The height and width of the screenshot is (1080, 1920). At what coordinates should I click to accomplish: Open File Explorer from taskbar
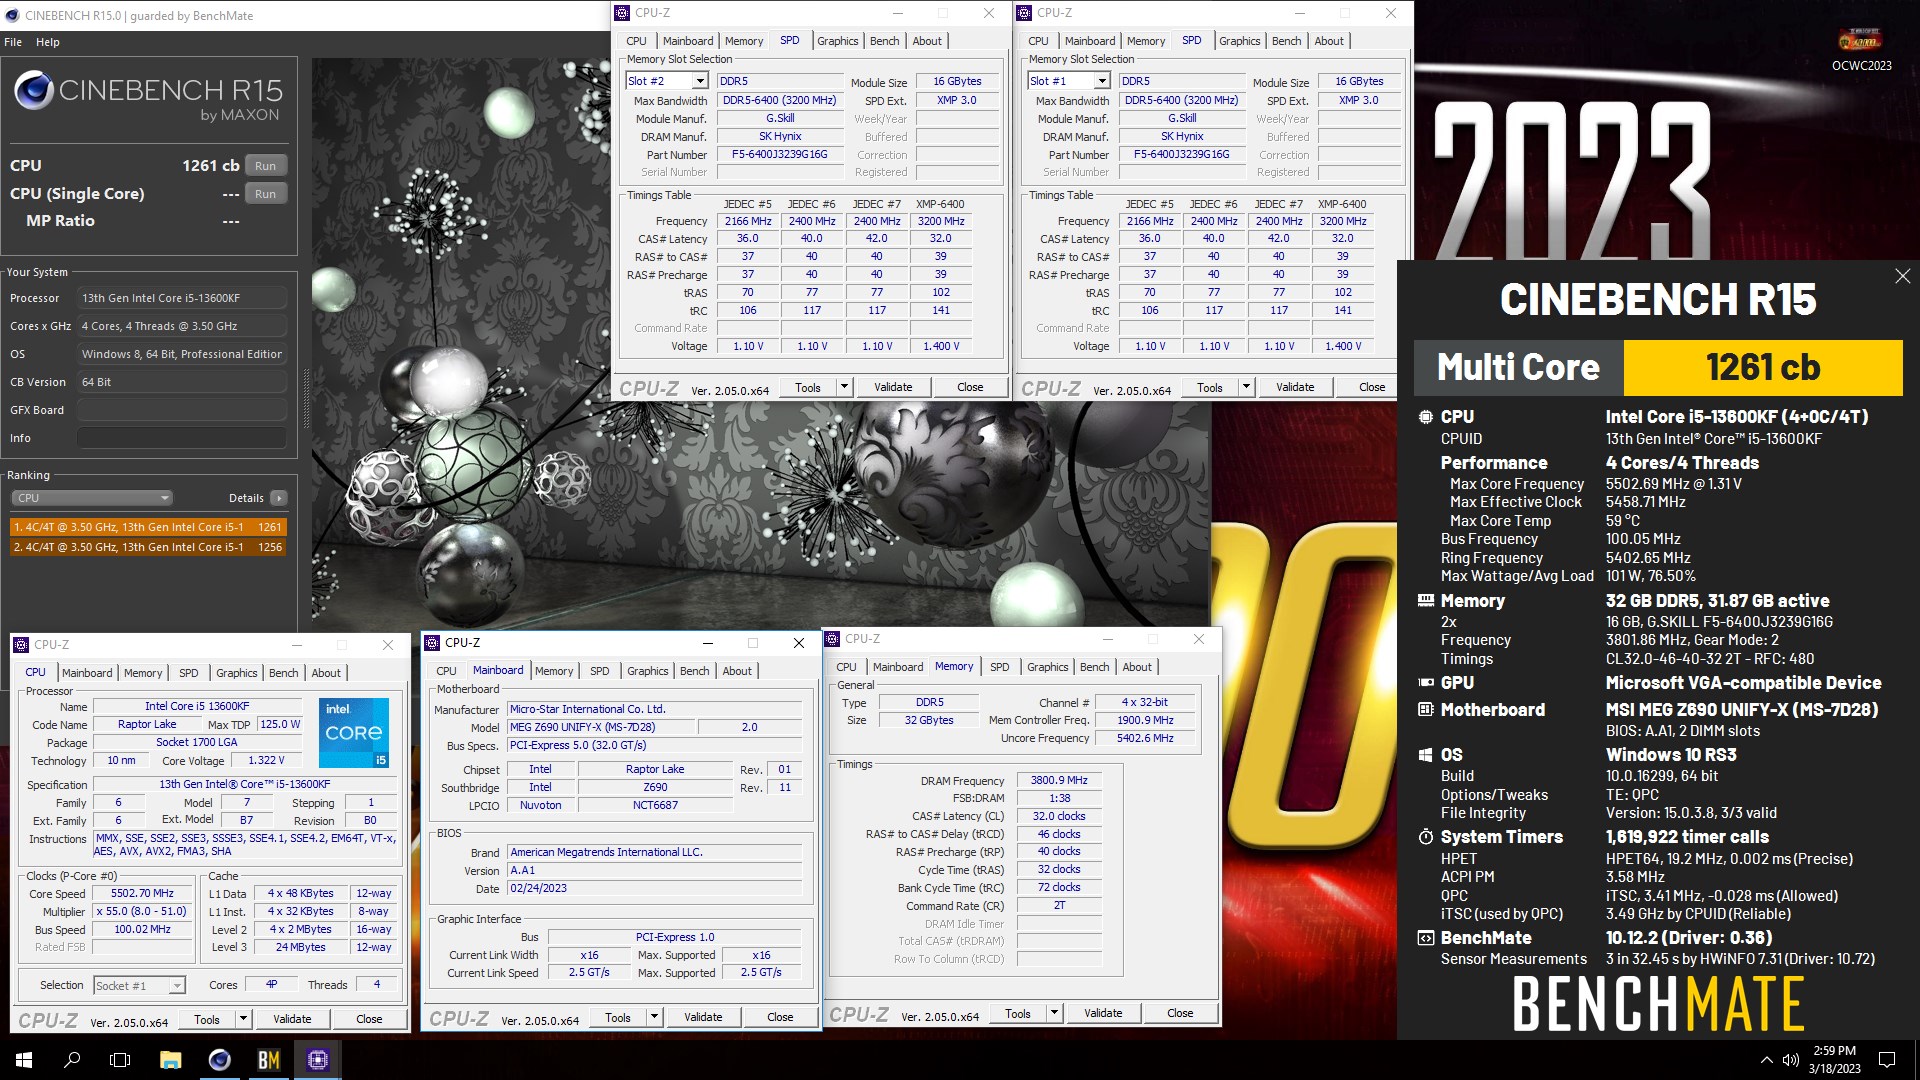170,1060
